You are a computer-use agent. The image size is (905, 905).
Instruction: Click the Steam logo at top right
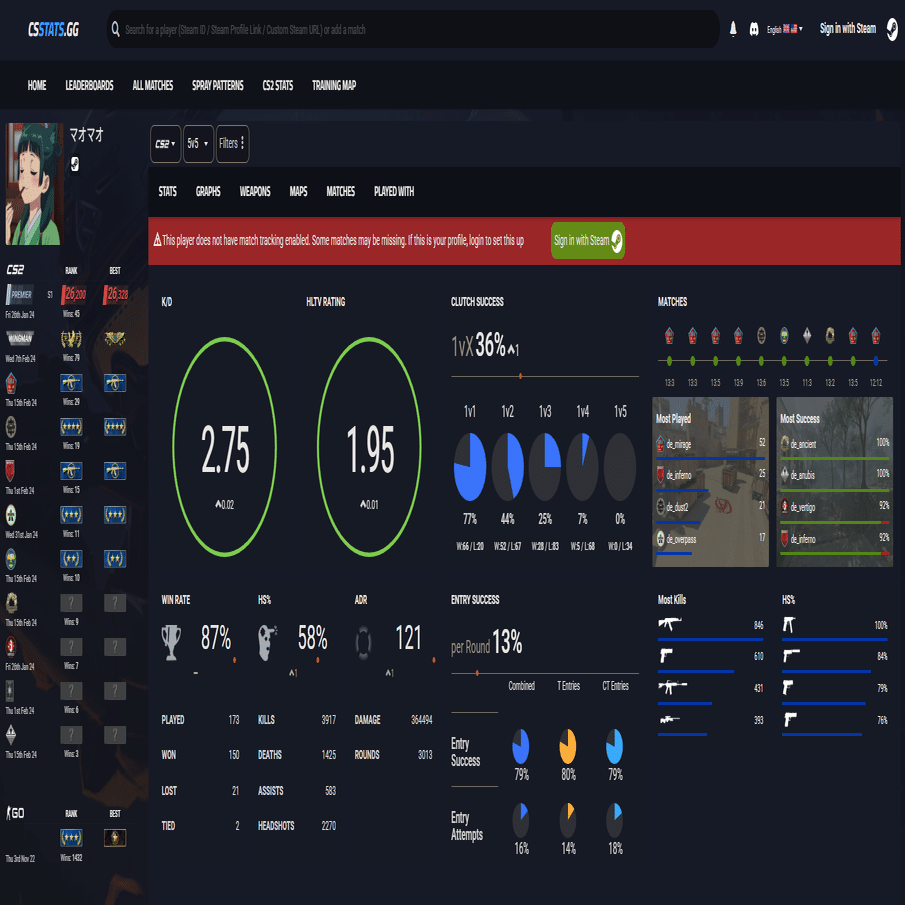pos(892,29)
